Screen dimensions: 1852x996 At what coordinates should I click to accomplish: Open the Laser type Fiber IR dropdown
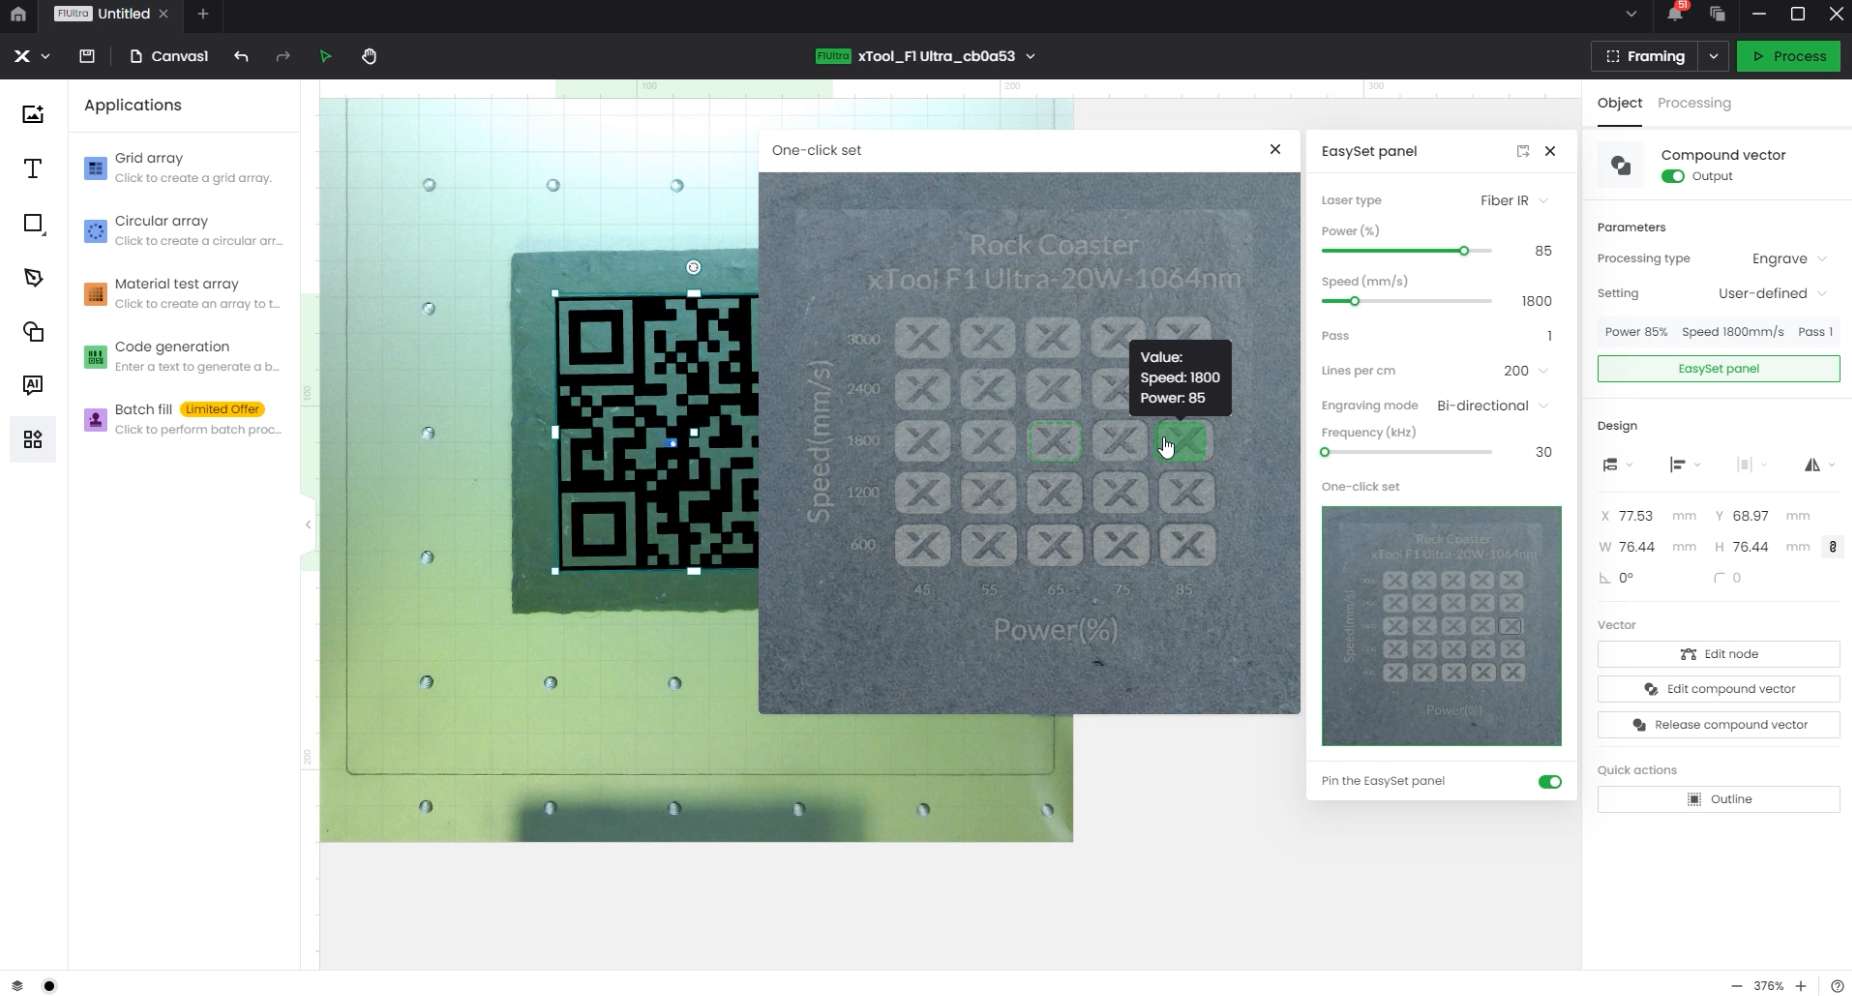point(1514,200)
